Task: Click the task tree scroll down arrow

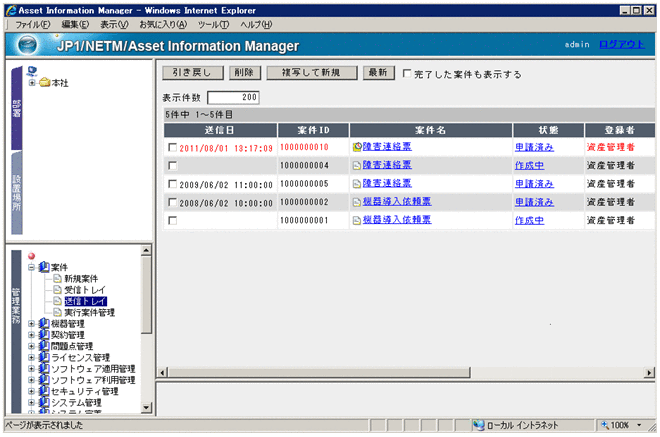Action: click(146, 407)
